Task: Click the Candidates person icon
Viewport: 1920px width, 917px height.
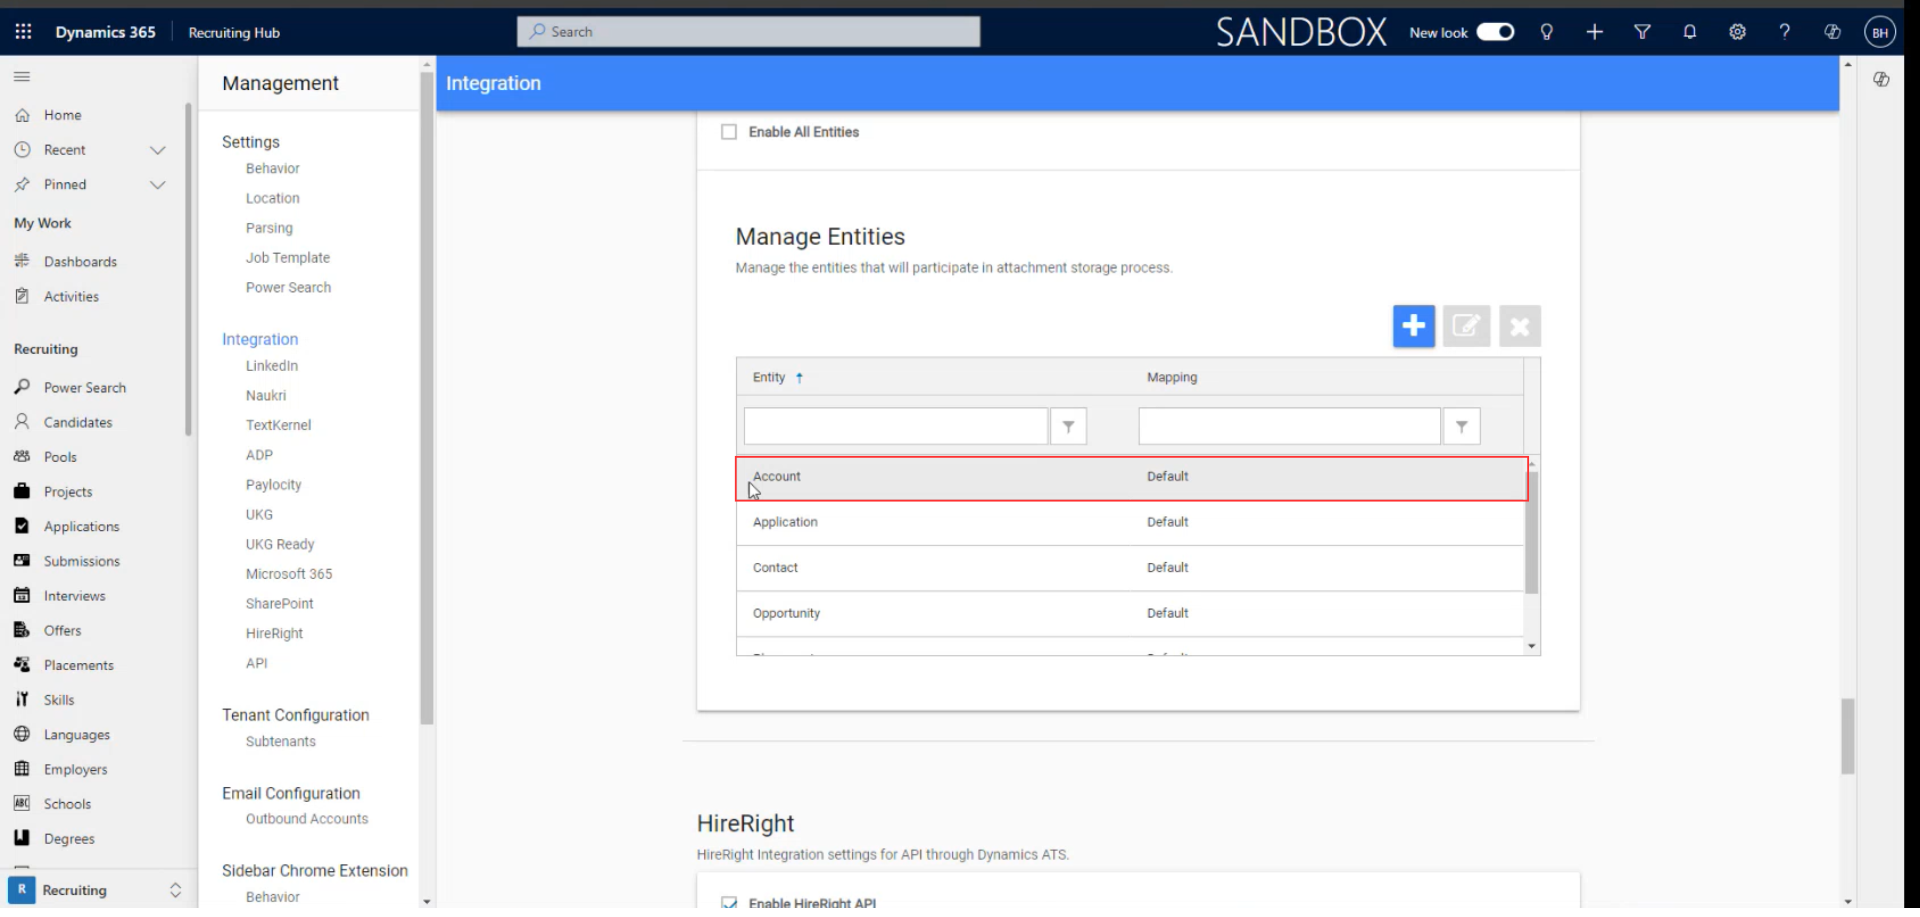Action: tap(22, 422)
